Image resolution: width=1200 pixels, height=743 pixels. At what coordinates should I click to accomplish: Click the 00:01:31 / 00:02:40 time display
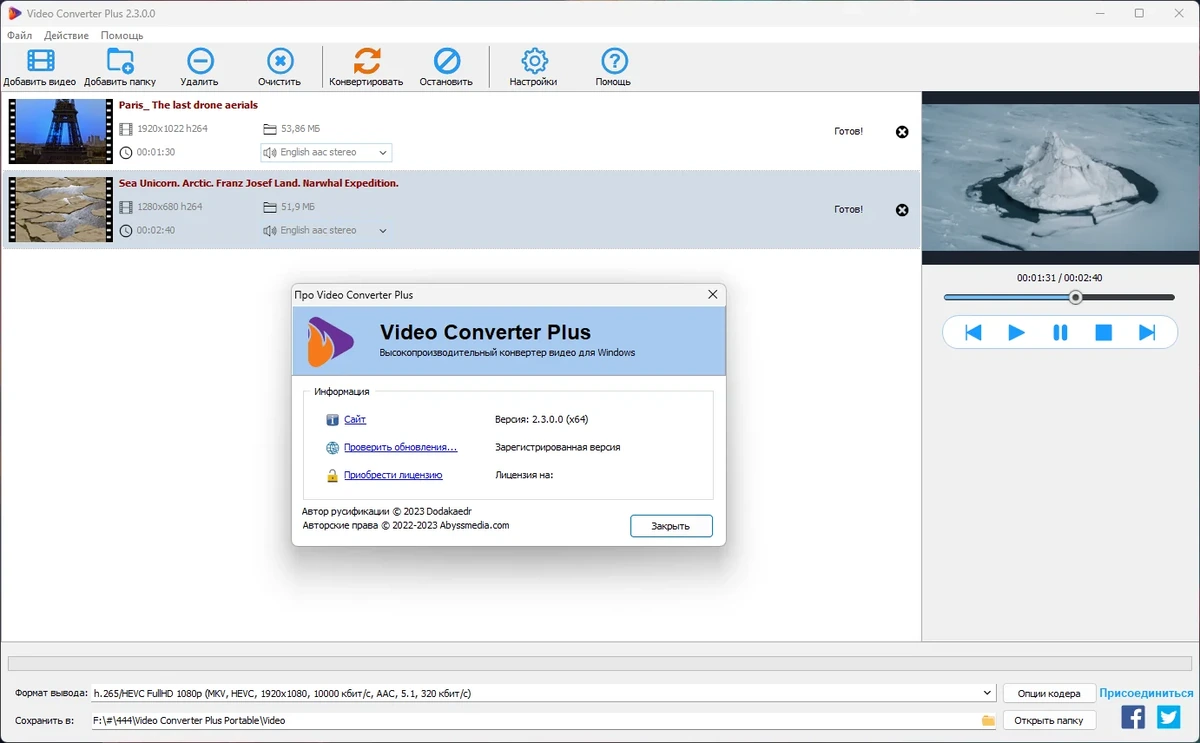pyautogui.click(x=1060, y=278)
